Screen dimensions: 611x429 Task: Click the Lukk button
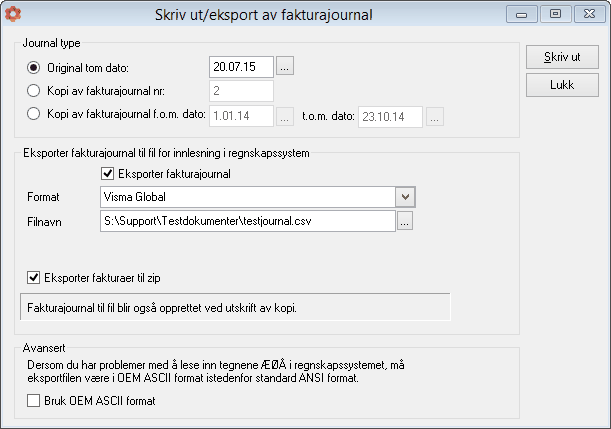[x=562, y=85]
